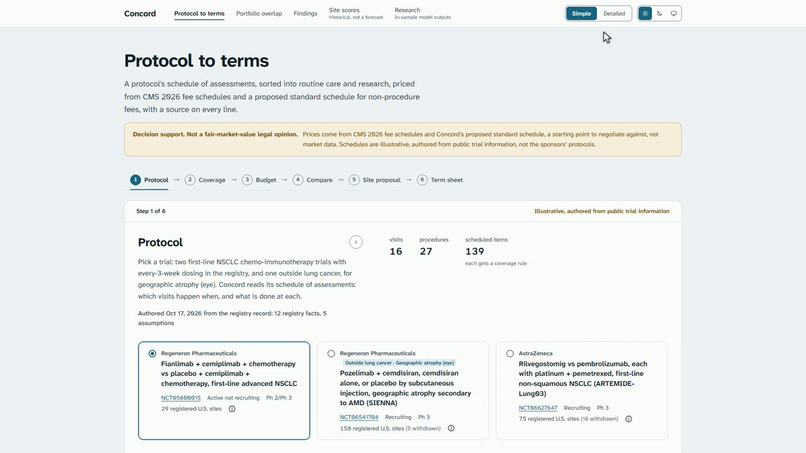Go to step 6 Term sheet
The image size is (806, 453).
click(x=440, y=180)
